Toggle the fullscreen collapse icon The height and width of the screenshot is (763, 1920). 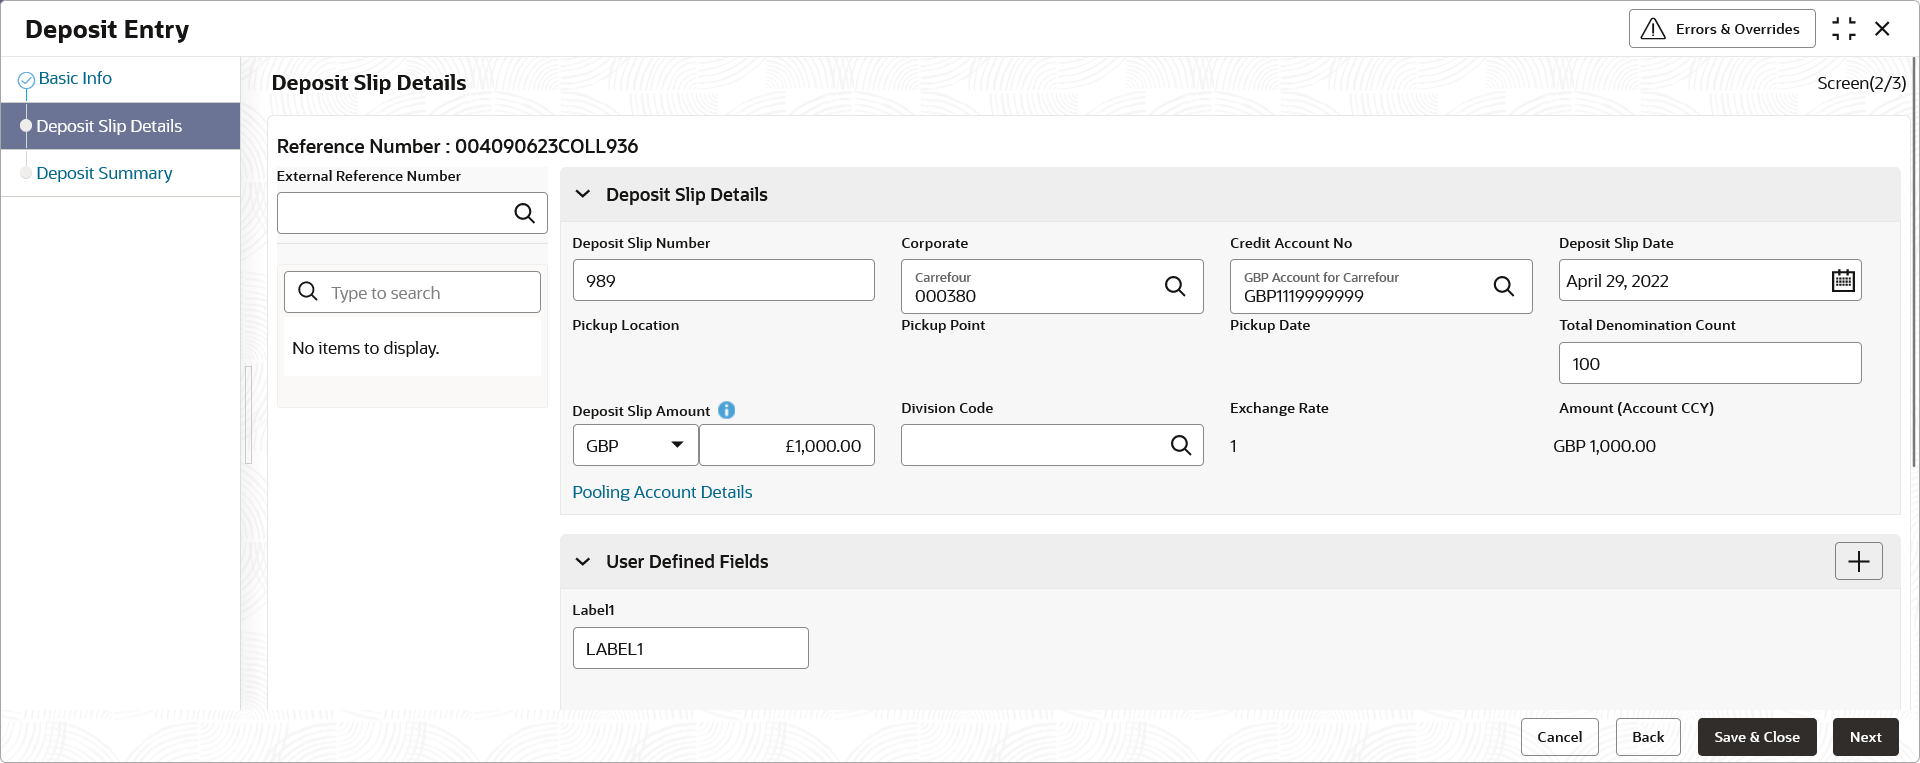tap(1843, 29)
